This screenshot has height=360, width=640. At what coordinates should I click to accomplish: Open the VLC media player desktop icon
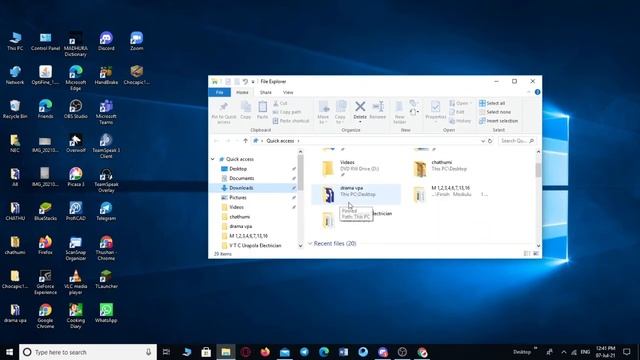click(x=76, y=282)
